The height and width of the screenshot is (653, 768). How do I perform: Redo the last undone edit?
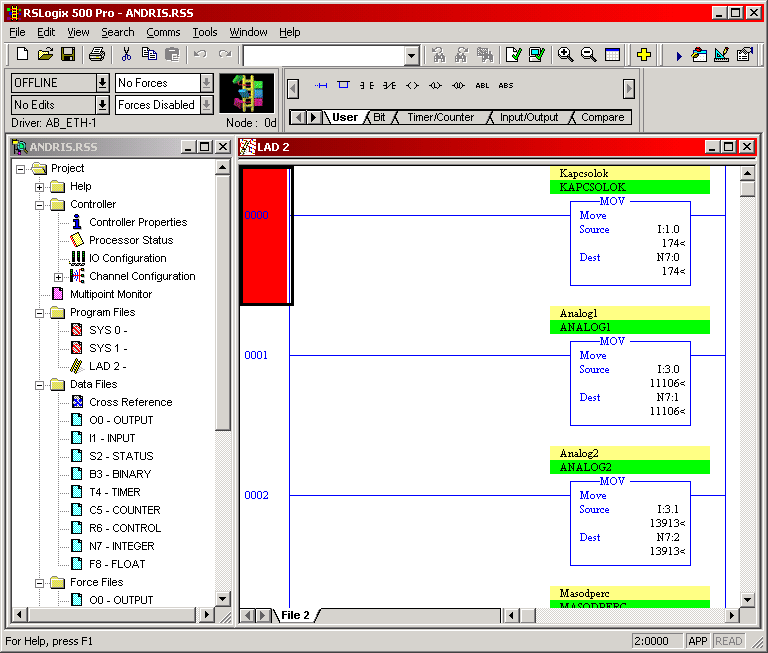point(225,54)
